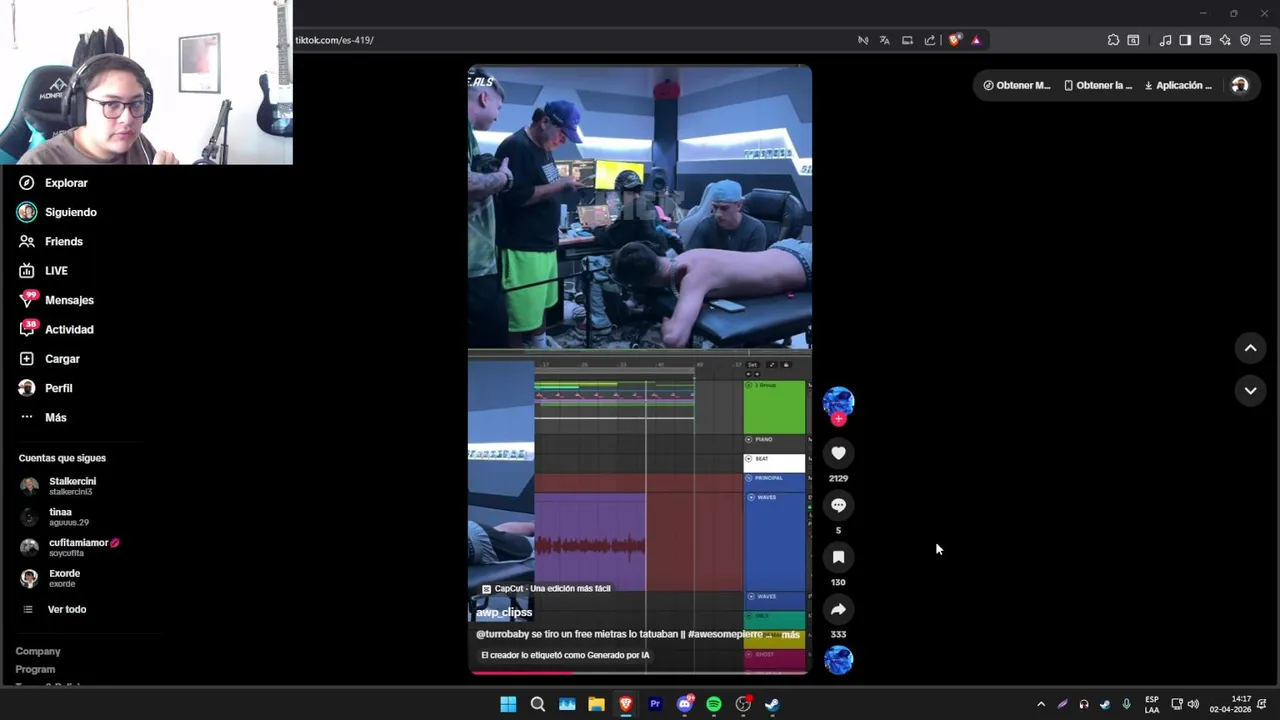Follow the creator with the red plus badge
Screen dimensions: 1280x720
click(838, 419)
